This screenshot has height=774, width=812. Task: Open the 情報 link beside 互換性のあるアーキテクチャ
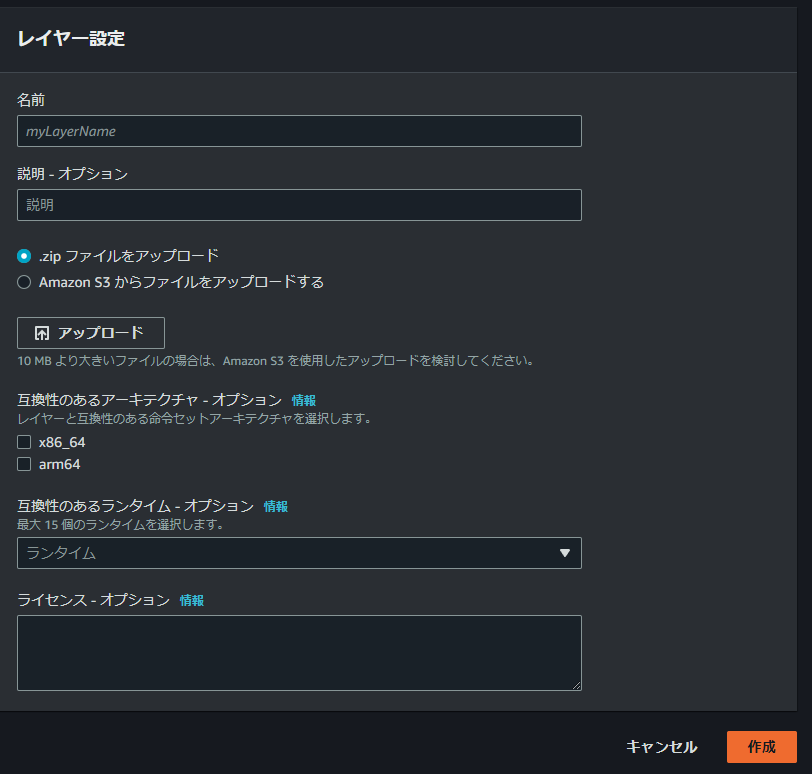pos(303,399)
